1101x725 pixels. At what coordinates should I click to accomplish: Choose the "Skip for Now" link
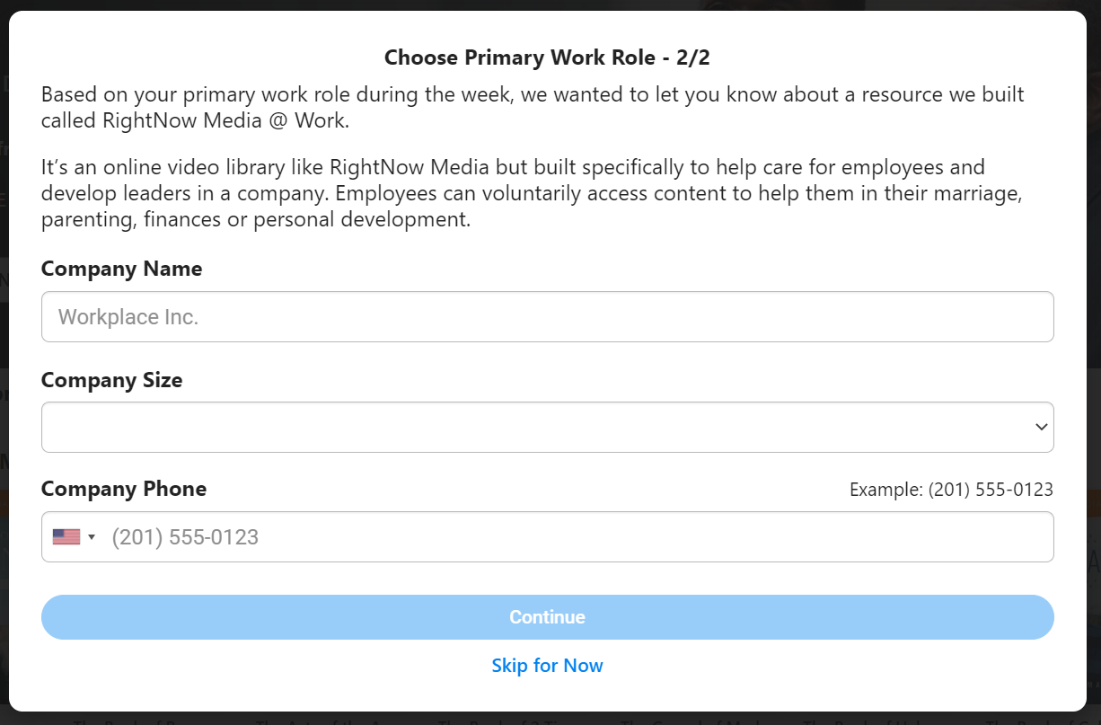(x=547, y=665)
